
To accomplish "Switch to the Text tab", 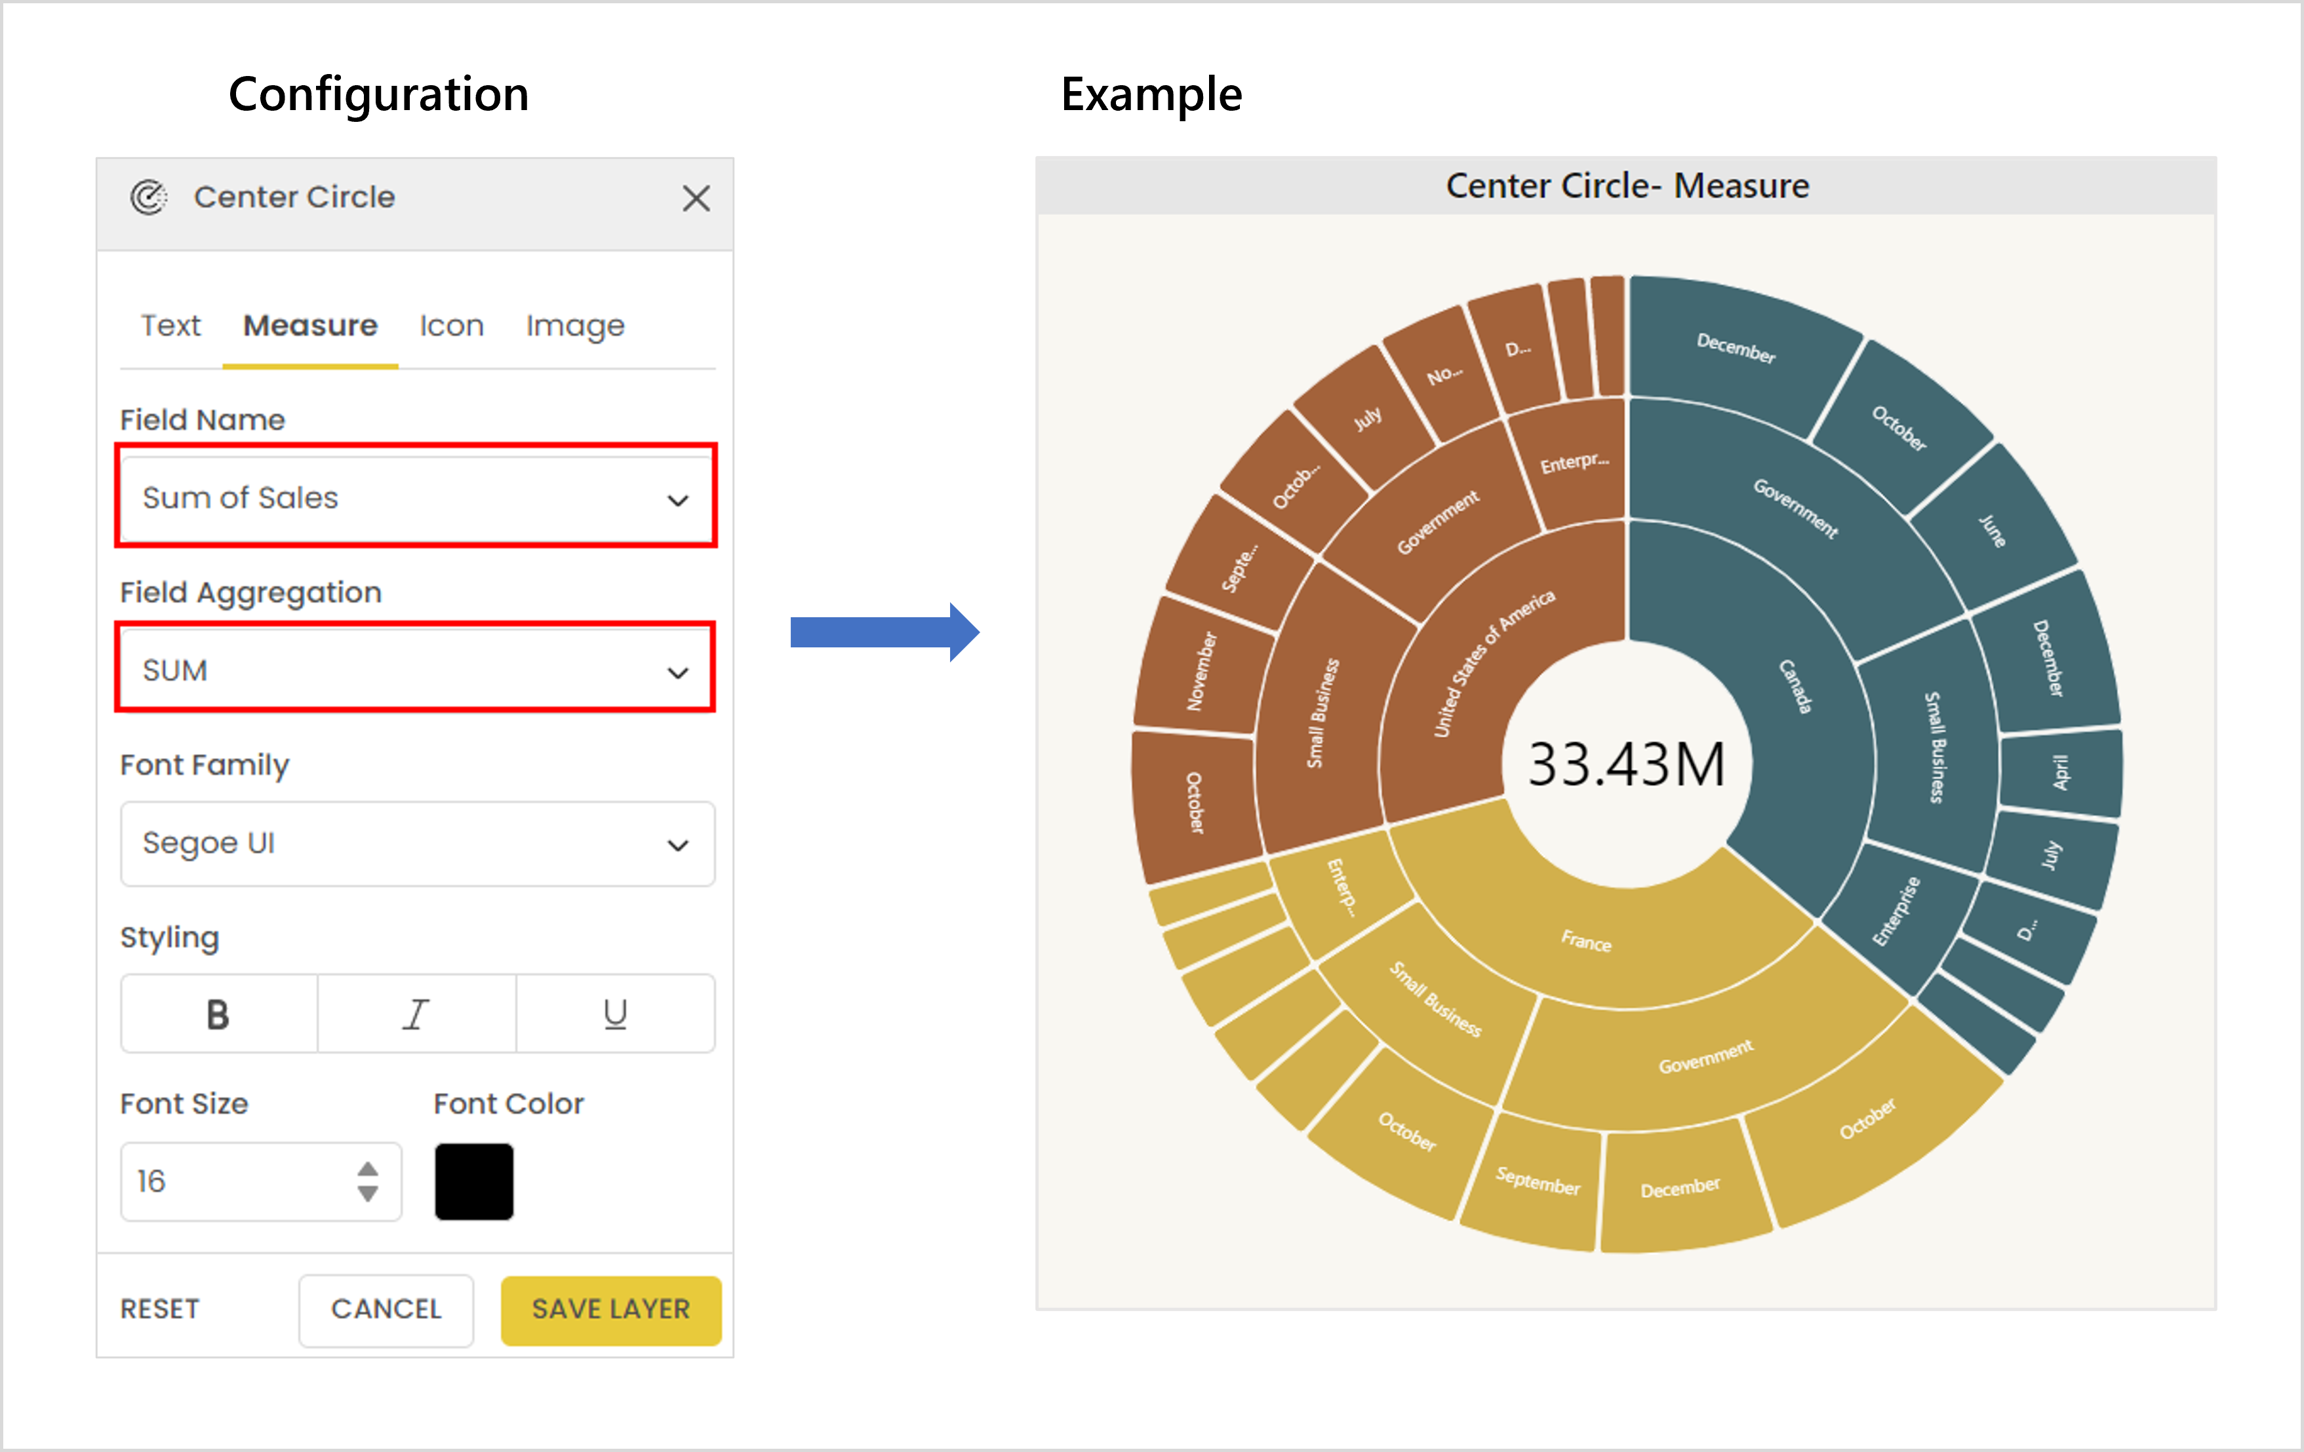I will coord(170,326).
